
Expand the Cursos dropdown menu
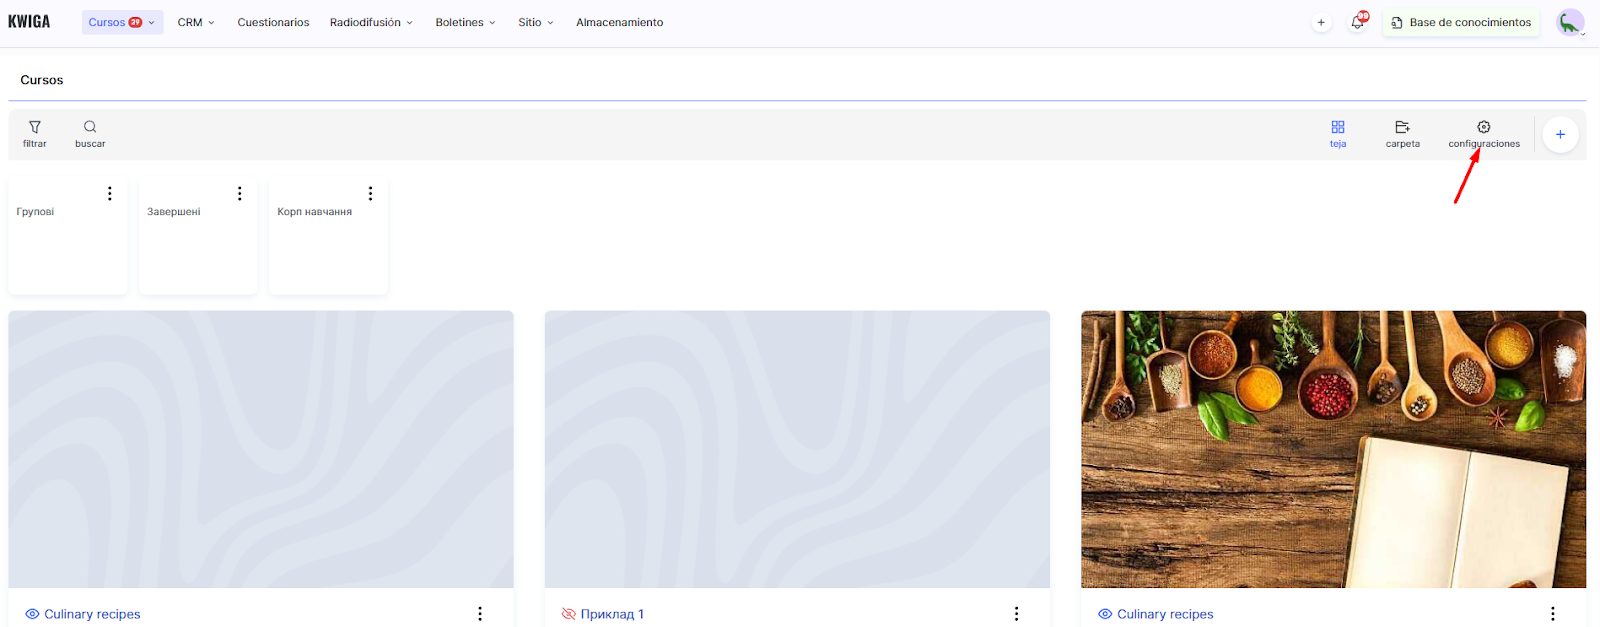122,22
